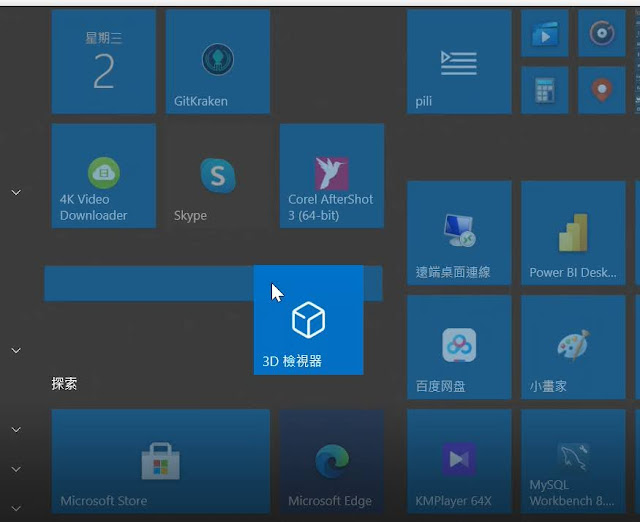Open the Microsoft Store tile
Viewport: 640px width, 522px height.
[160, 461]
